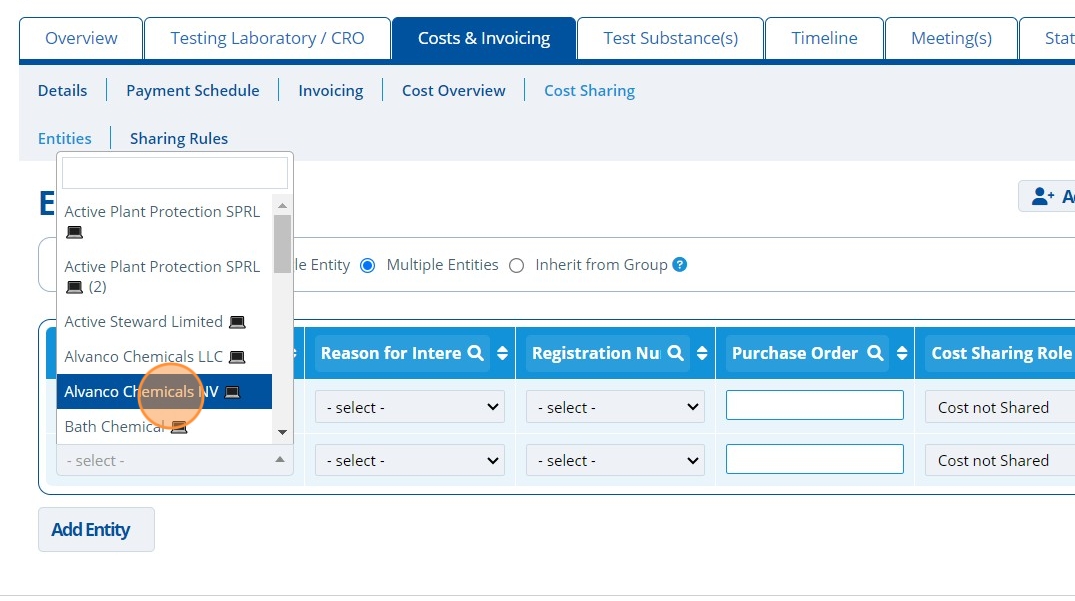Image resolution: width=1075 pixels, height=601 pixels.
Task: Go to Payment Schedule sub-tab
Action: (x=193, y=90)
